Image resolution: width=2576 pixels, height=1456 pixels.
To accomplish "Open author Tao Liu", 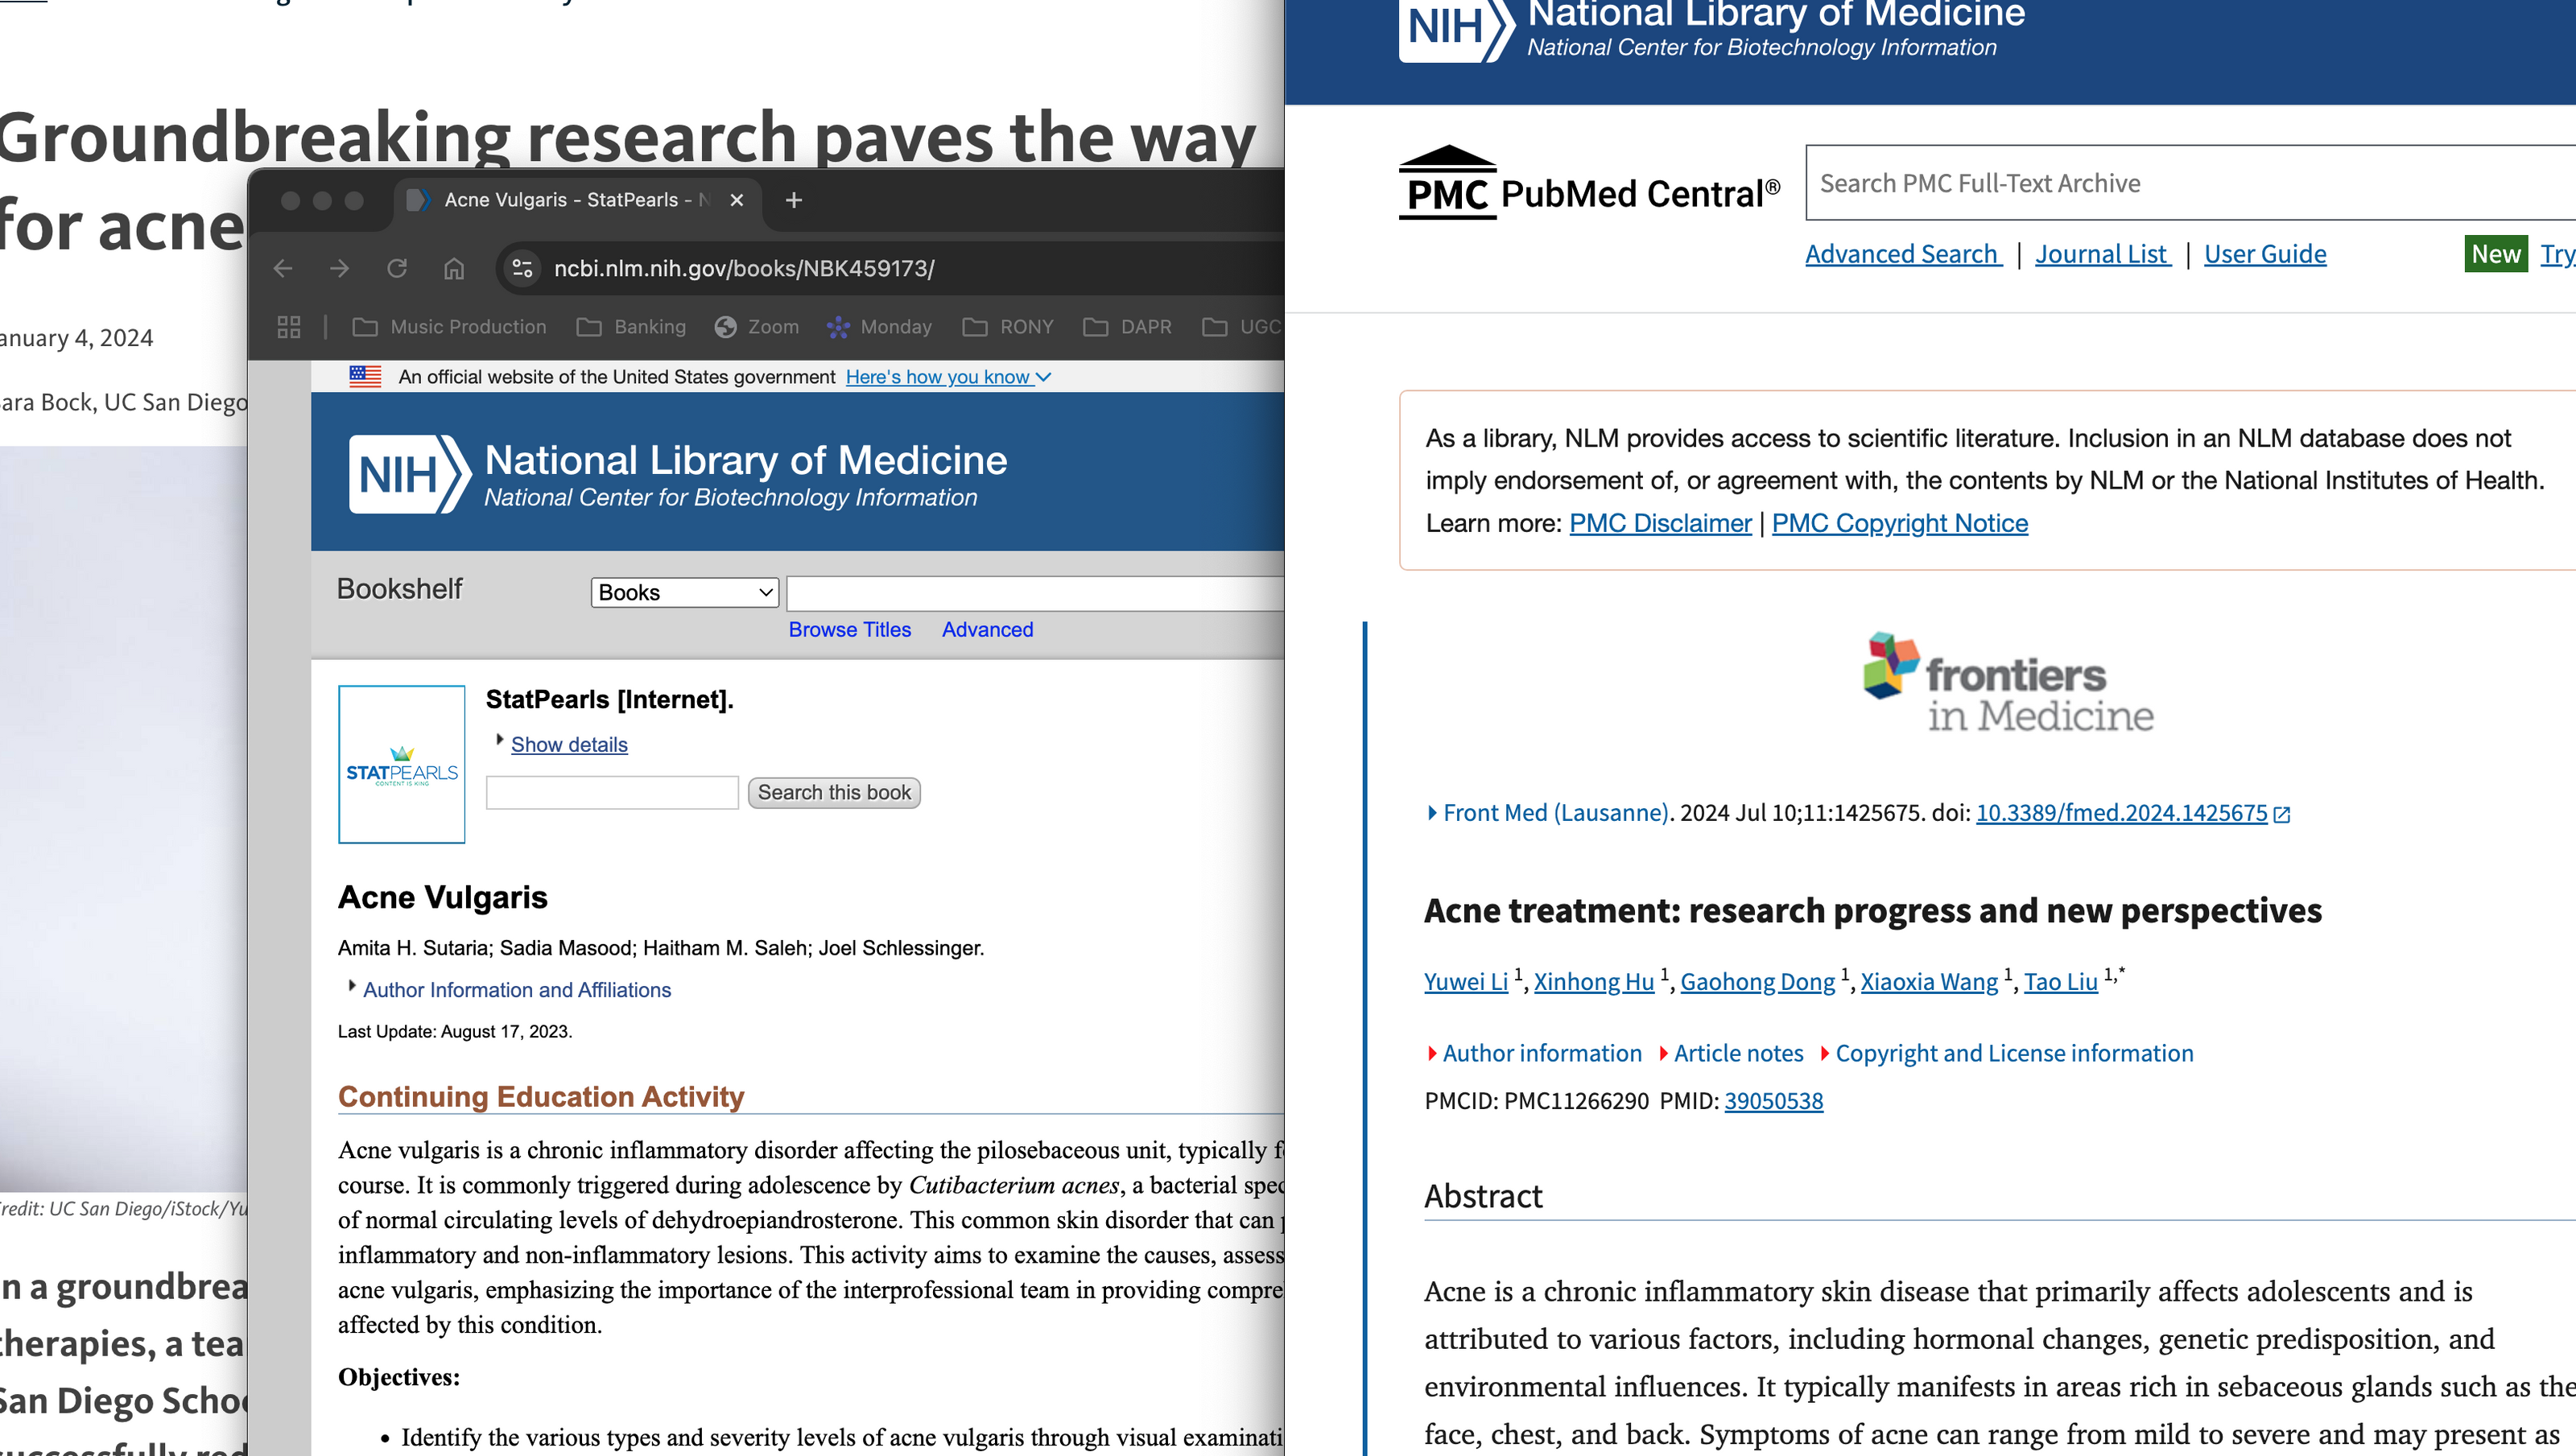I will [2060, 982].
